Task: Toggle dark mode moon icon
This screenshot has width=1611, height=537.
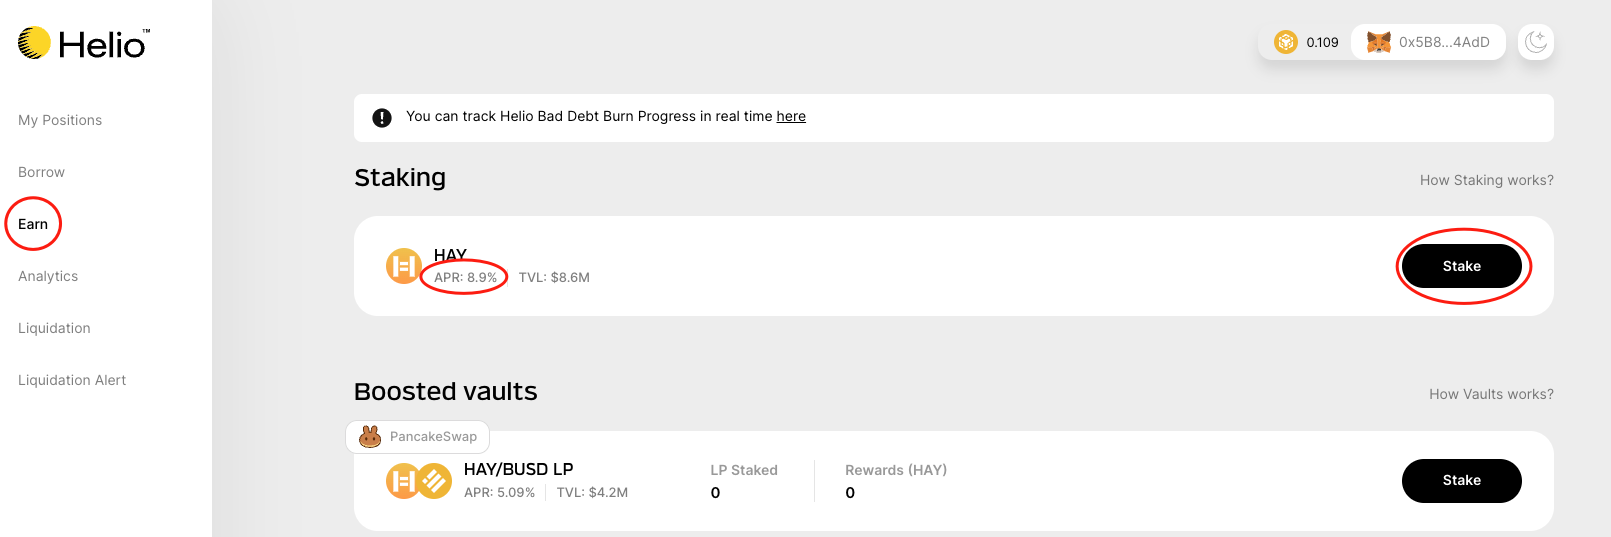Action: [1536, 42]
